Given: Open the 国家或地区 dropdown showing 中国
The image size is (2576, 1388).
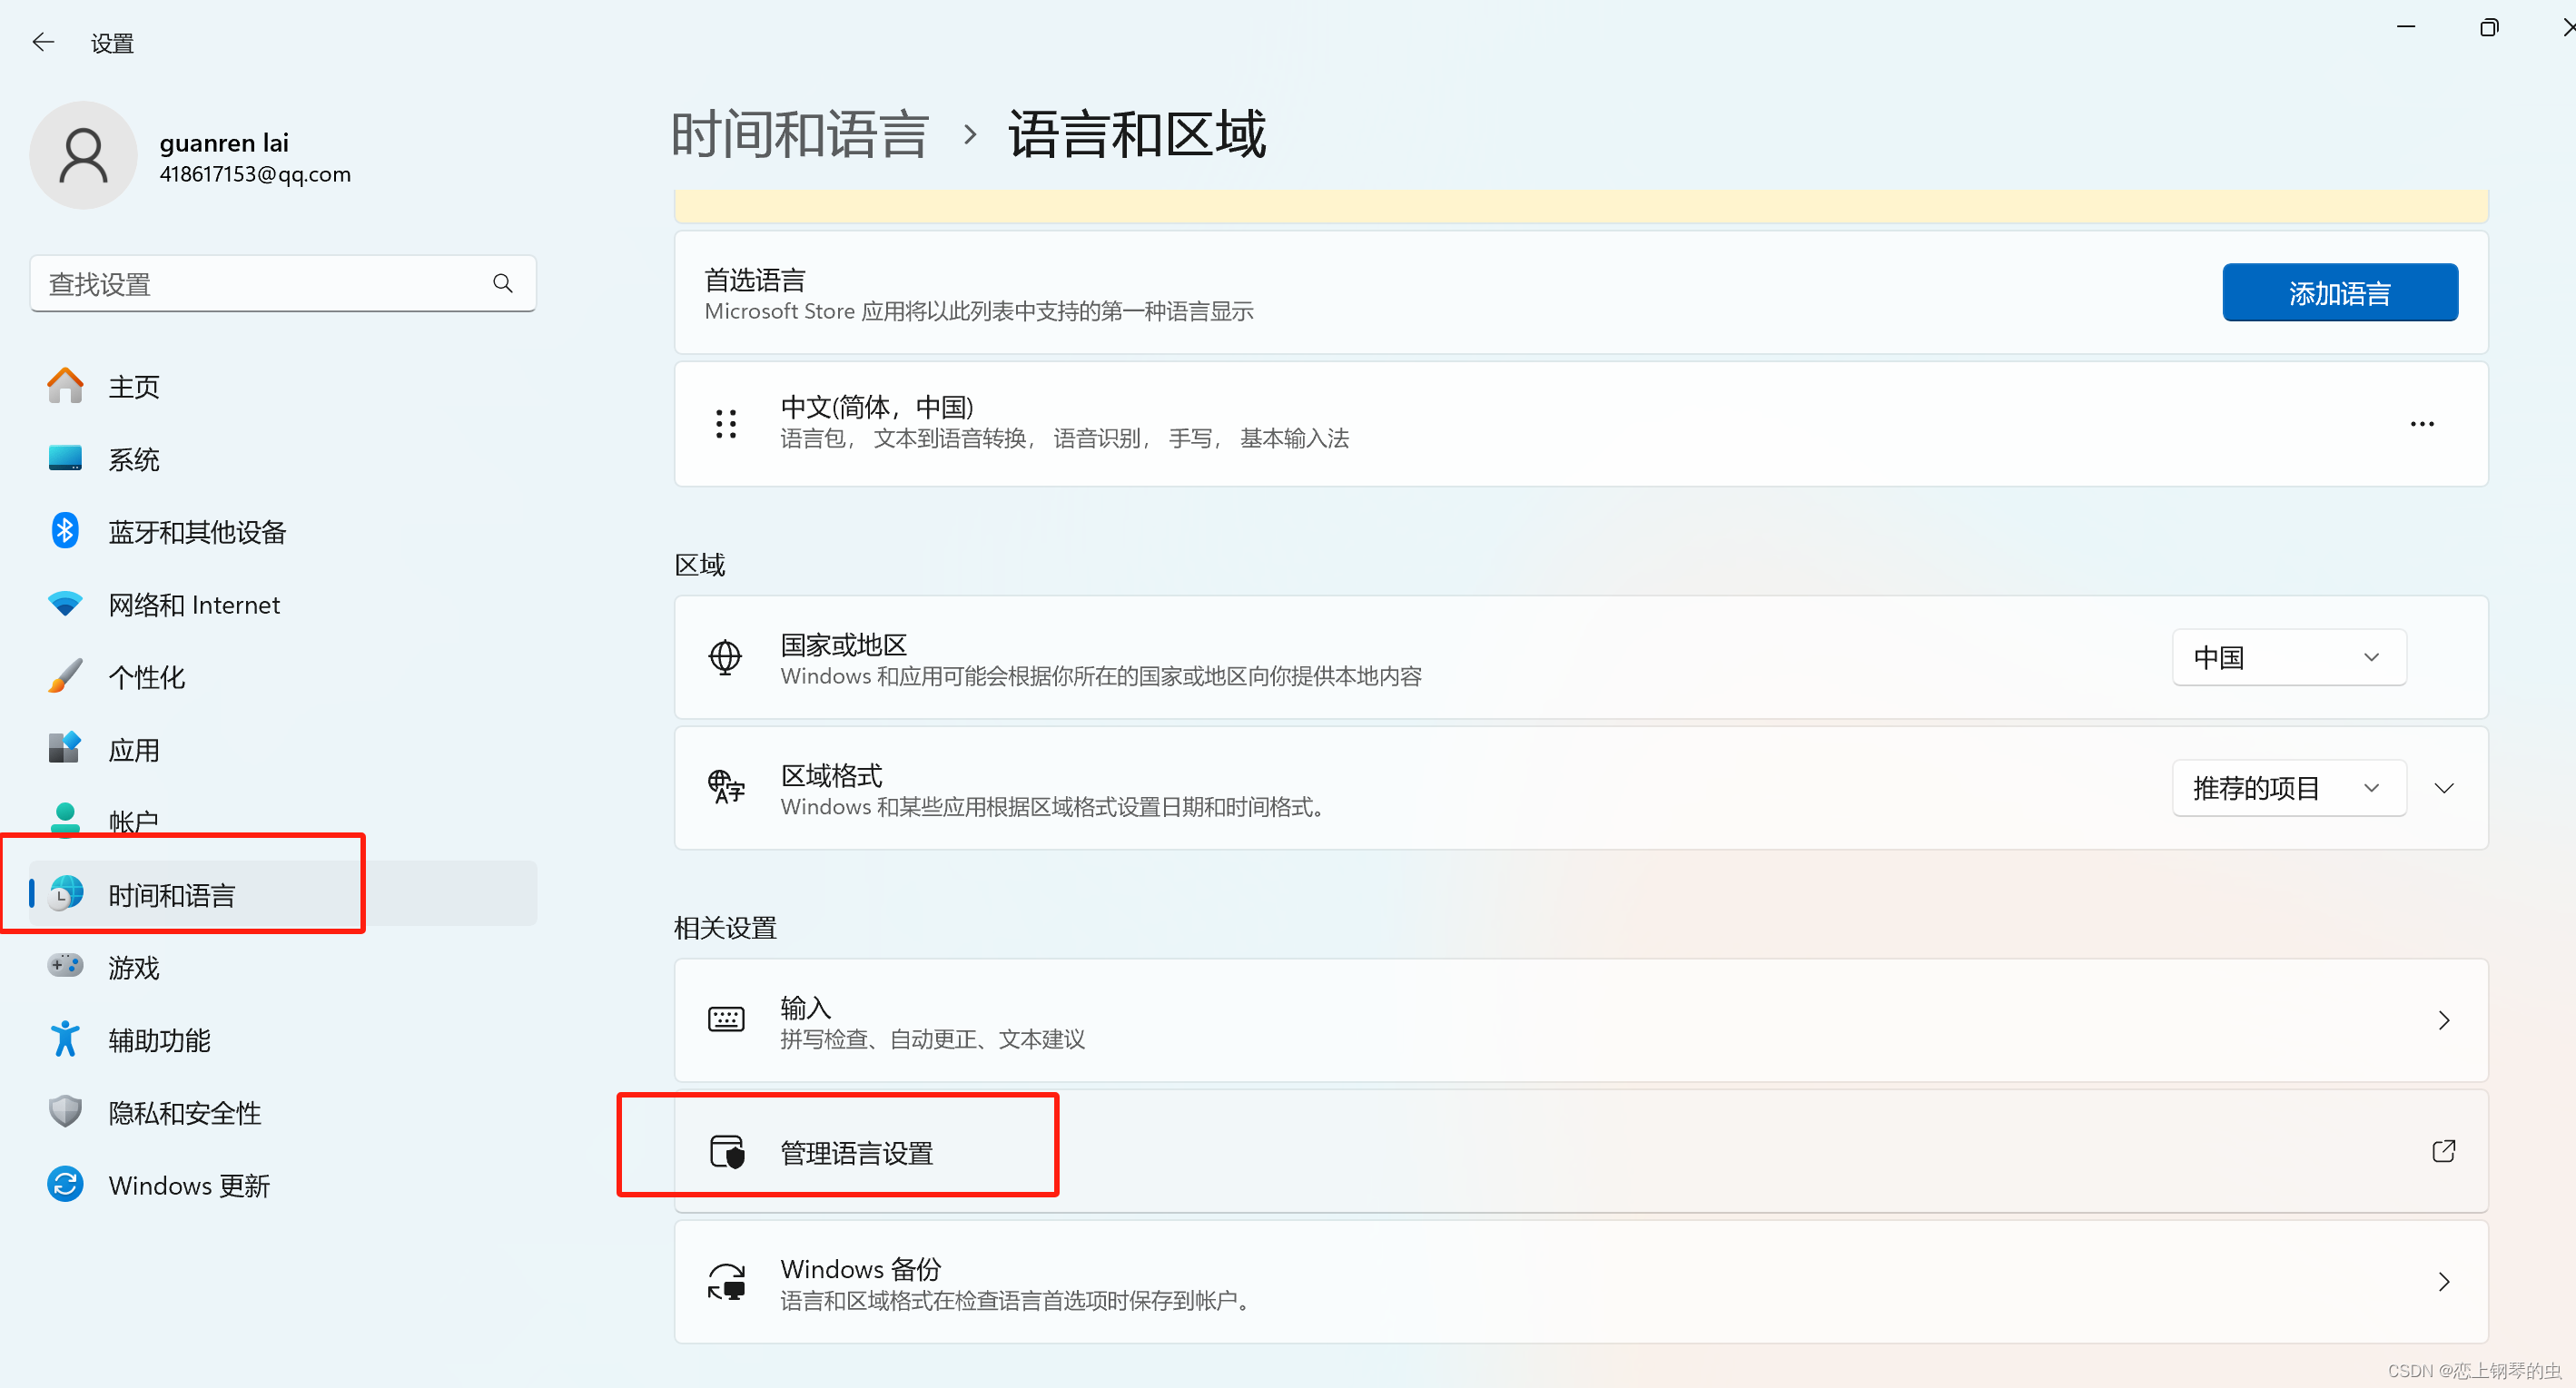Looking at the screenshot, I should tap(2288, 657).
